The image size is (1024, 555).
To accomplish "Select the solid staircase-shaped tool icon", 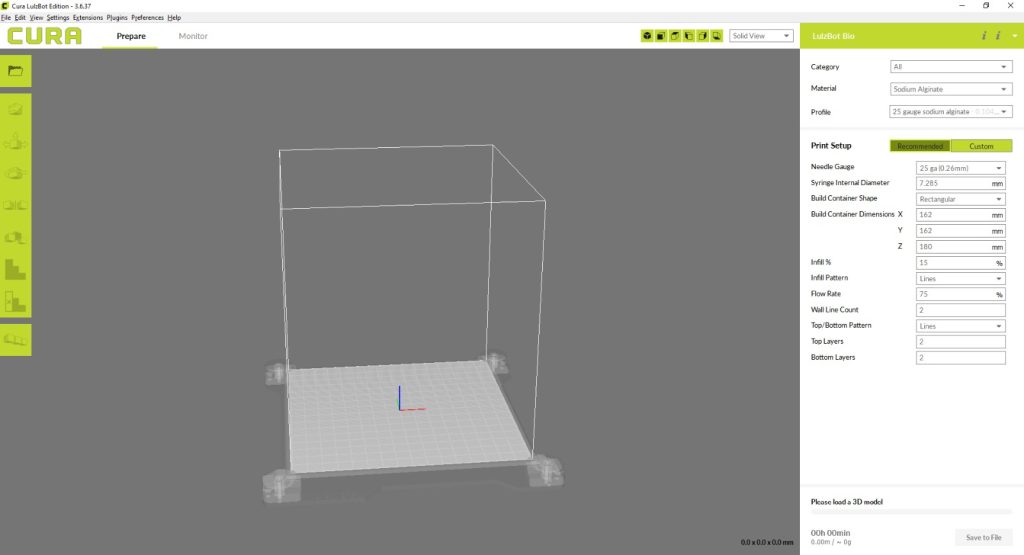I will point(16,269).
